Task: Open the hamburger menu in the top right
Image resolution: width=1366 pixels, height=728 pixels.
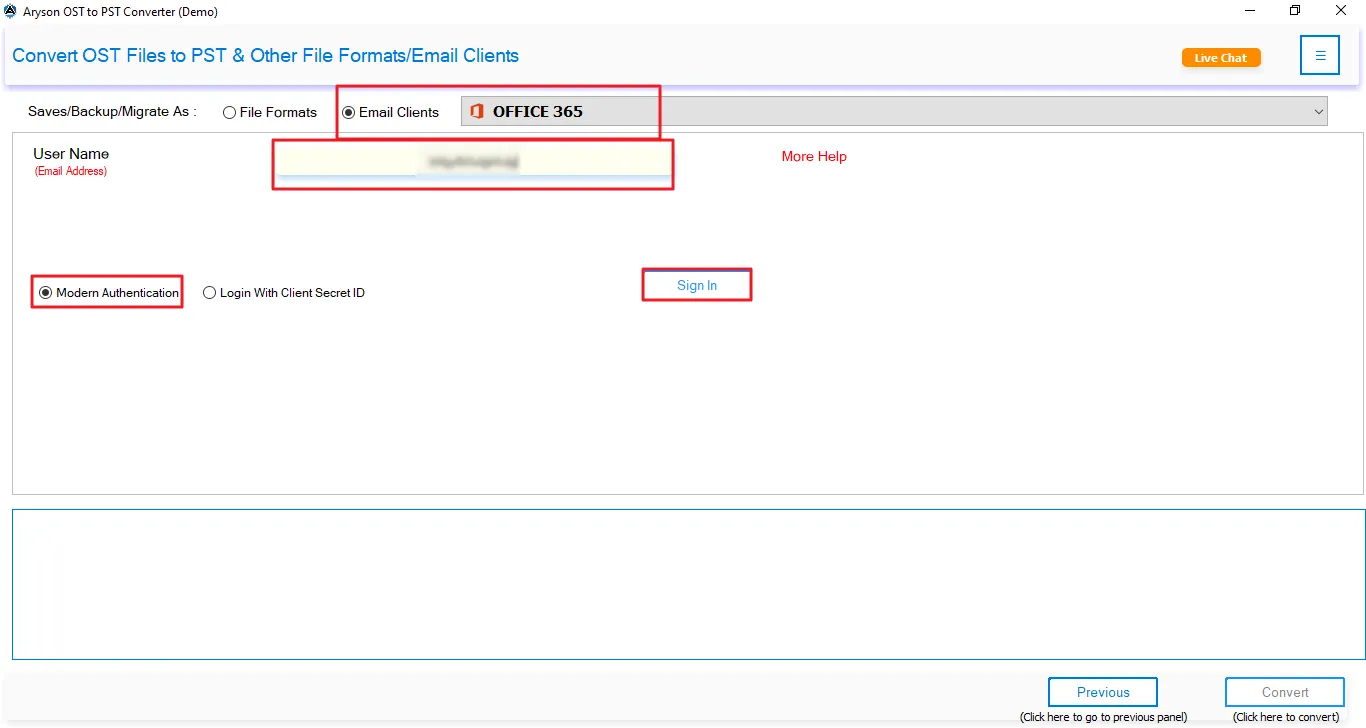Action: click(x=1319, y=55)
